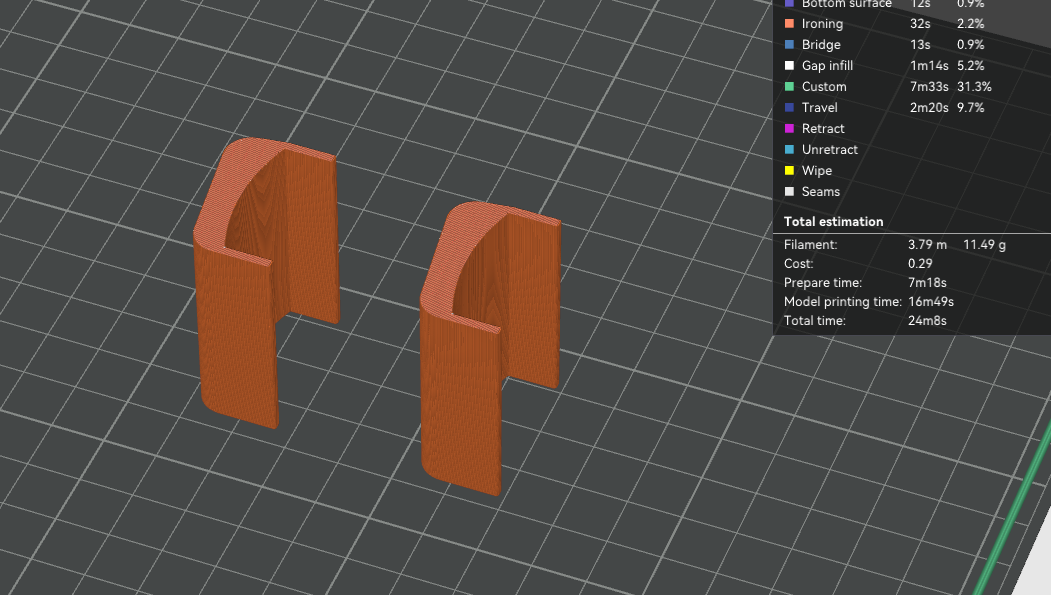Screen dimensions: 1051x595
Task: Click the white Seams legend icon
Action: [x=789, y=192]
